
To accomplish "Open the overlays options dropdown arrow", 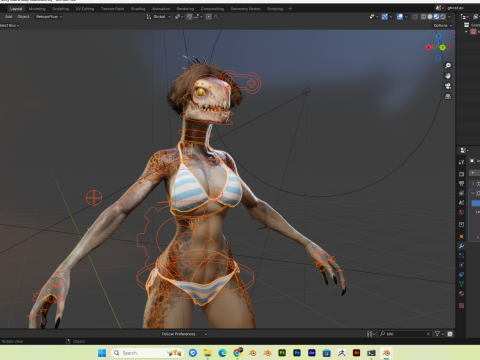I will (406, 17).
